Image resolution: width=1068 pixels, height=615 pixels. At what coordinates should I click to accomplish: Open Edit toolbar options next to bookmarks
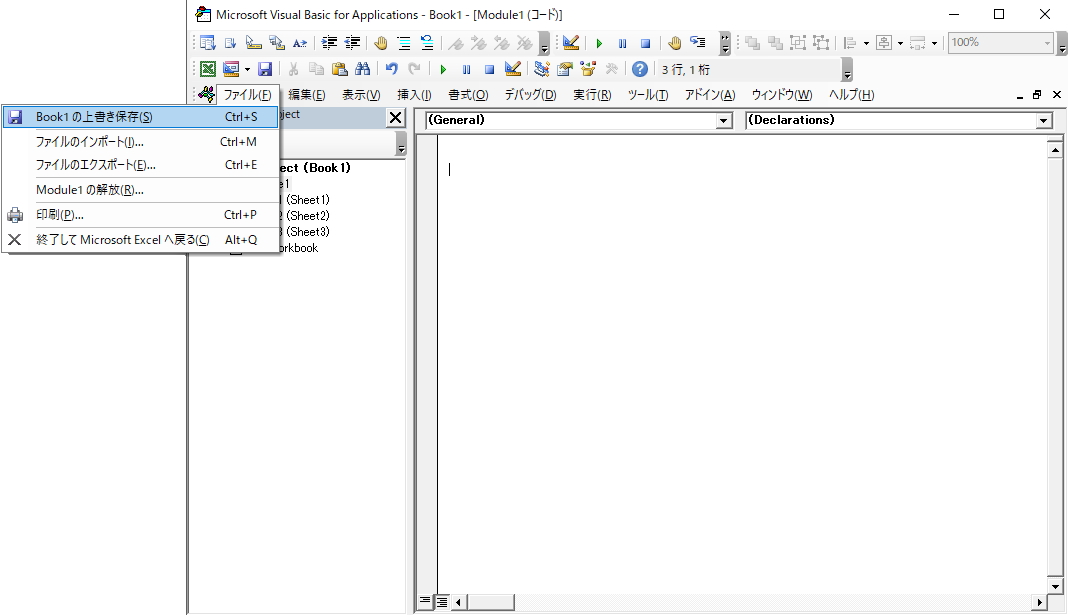(x=544, y=43)
